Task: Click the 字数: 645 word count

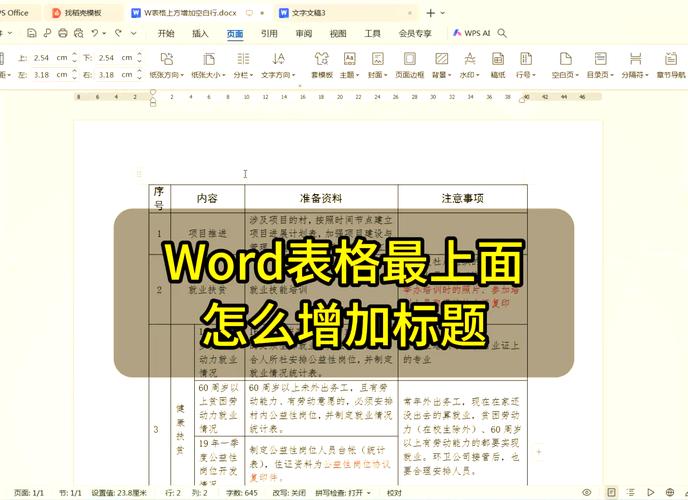Action: [x=242, y=493]
